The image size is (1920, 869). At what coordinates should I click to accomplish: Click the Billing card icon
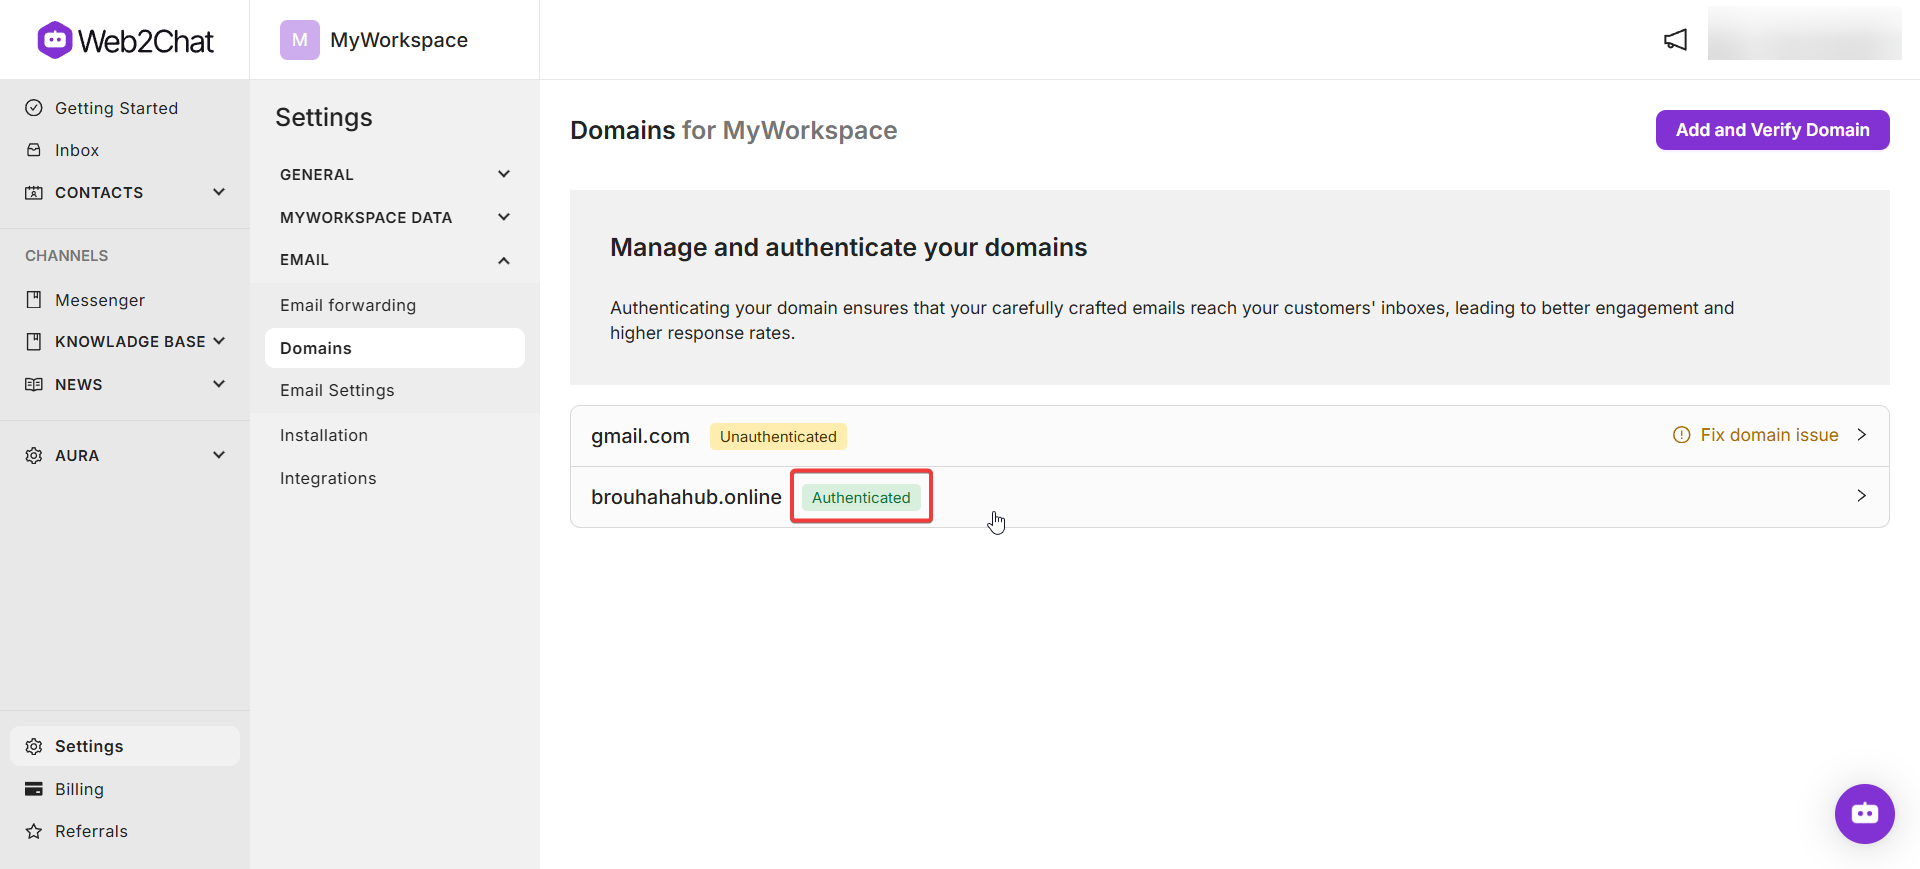click(34, 789)
